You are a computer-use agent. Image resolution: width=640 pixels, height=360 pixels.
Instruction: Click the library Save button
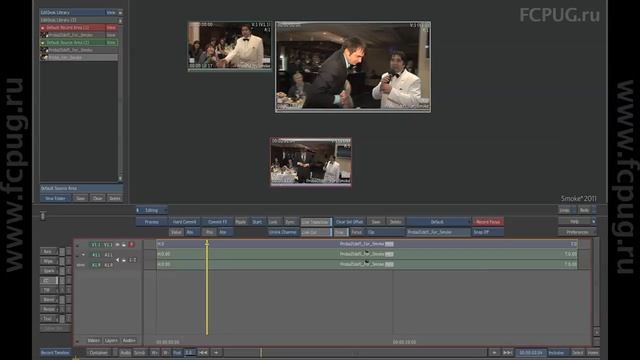pyautogui.click(x=80, y=198)
